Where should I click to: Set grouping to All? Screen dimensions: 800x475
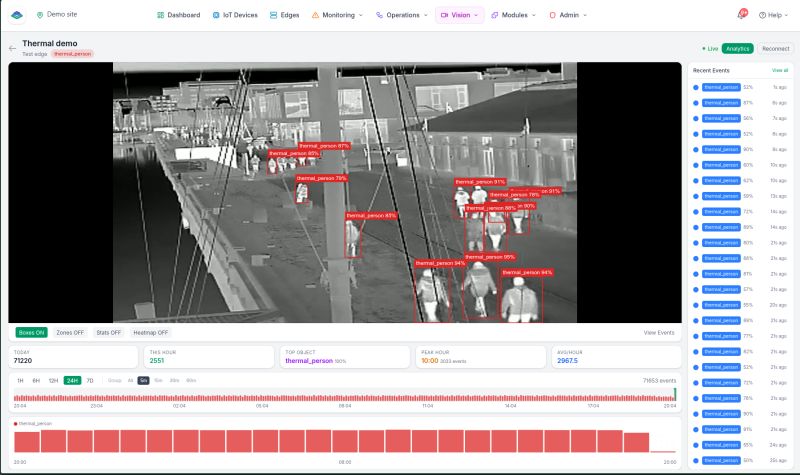click(131, 381)
